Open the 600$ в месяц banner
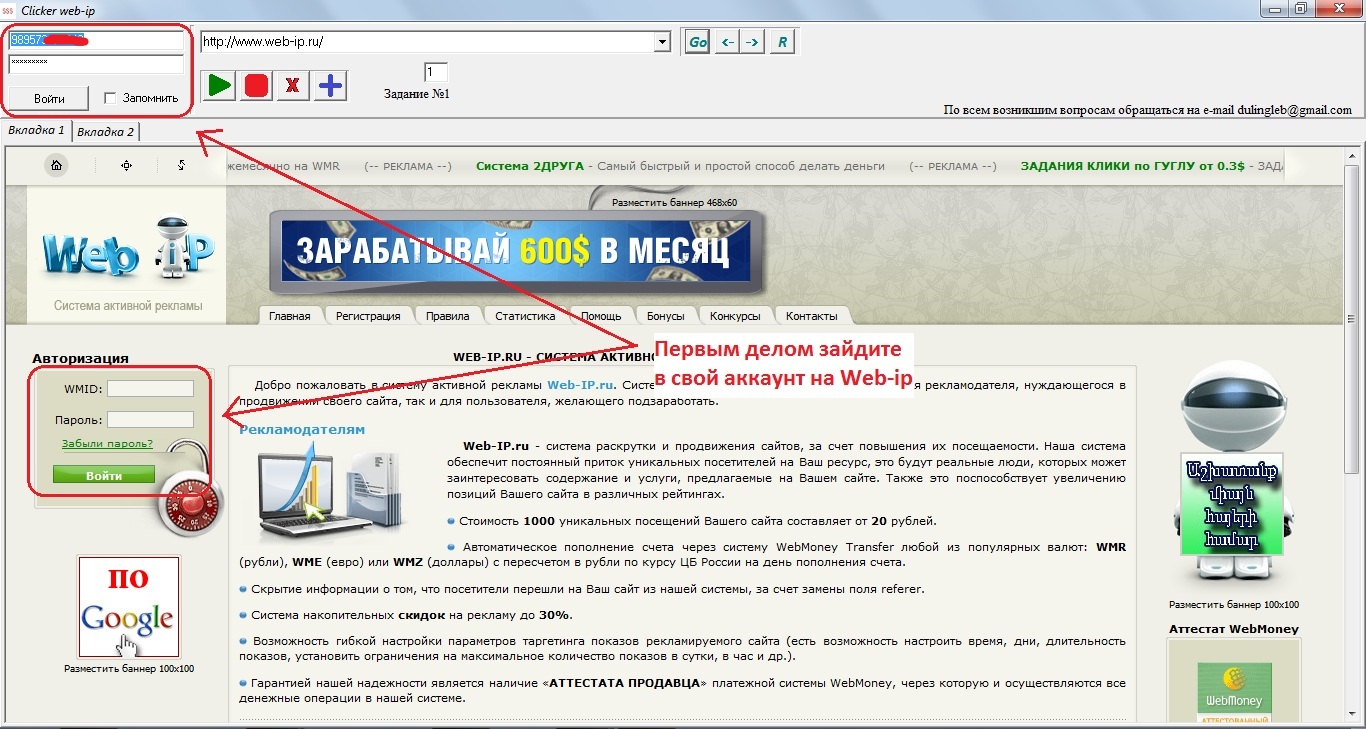The width and height of the screenshot is (1366, 729). [x=515, y=250]
